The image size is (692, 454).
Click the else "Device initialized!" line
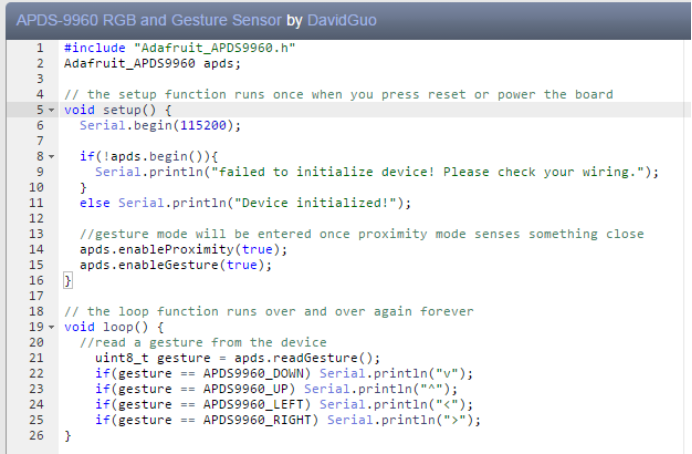pos(245,203)
